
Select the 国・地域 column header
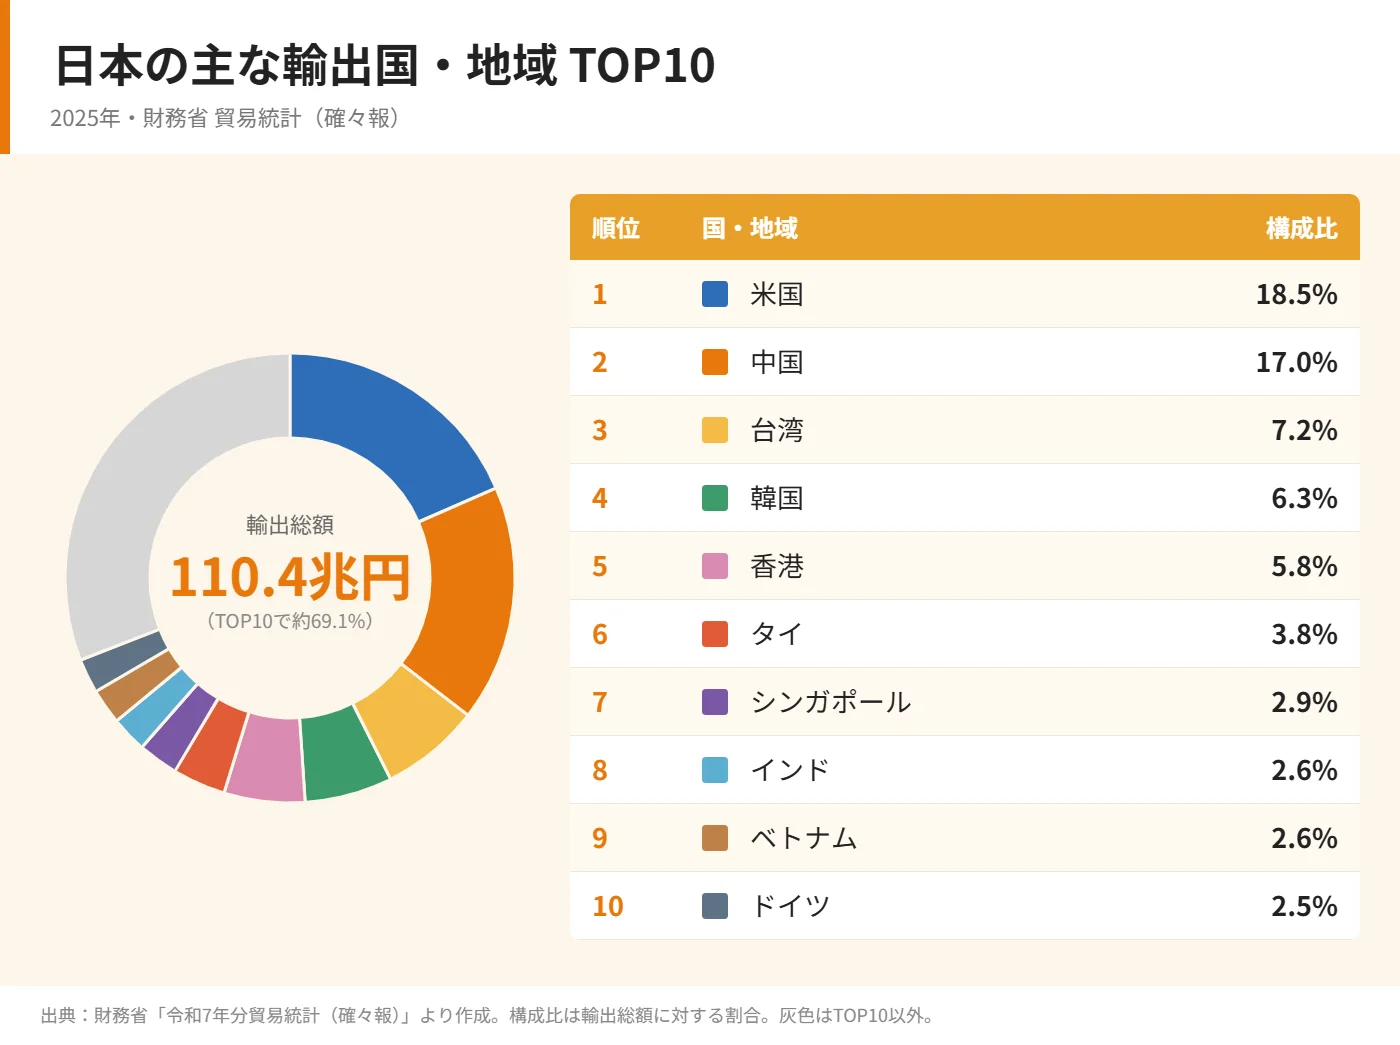pos(750,228)
